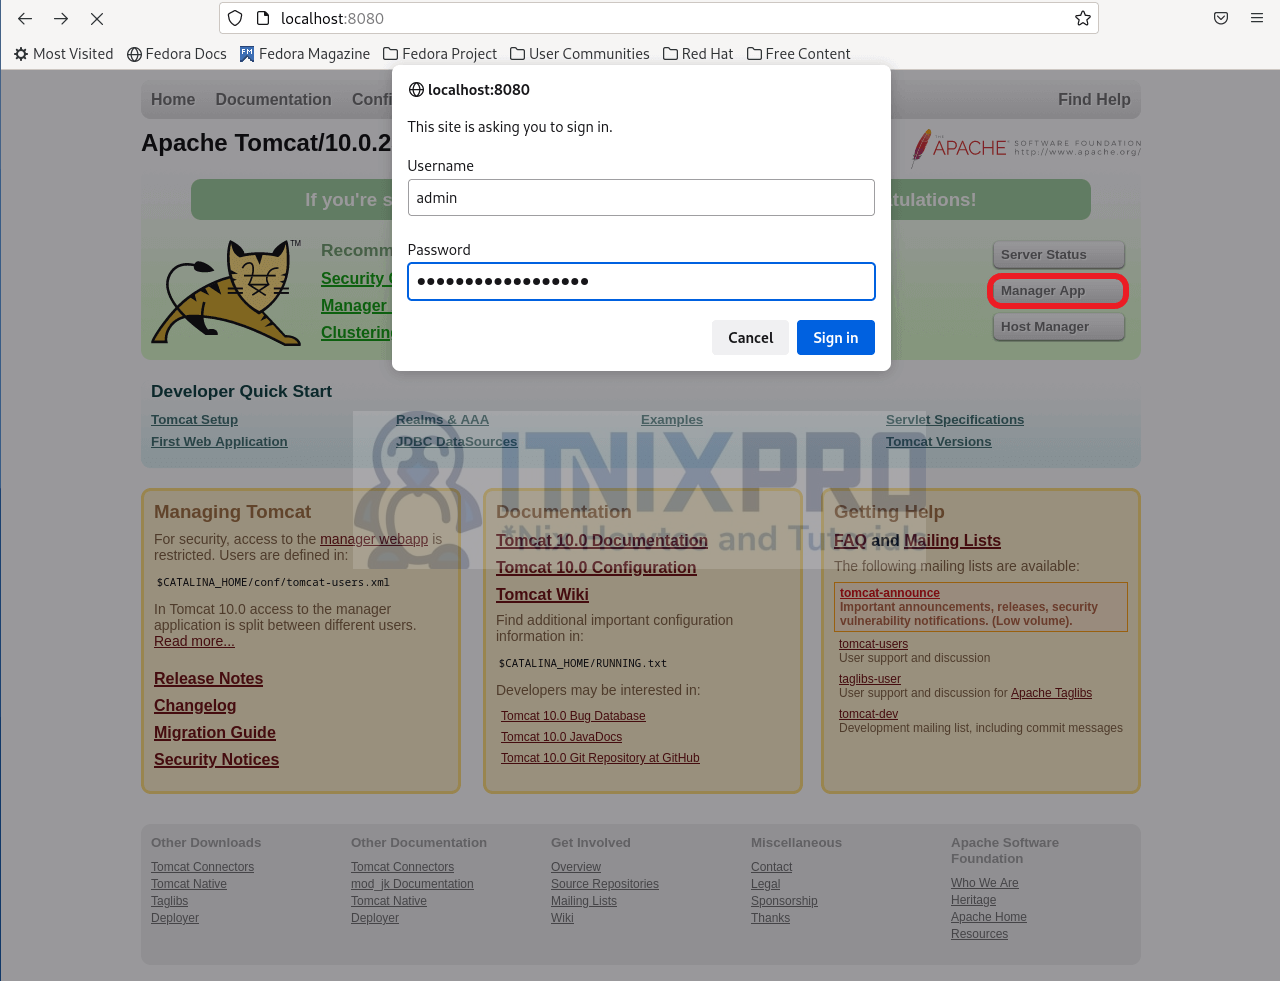The width and height of the screenshot is (1280, 981).
Task: Open the User Communities bookmark folder
Action: pos(580,54)
